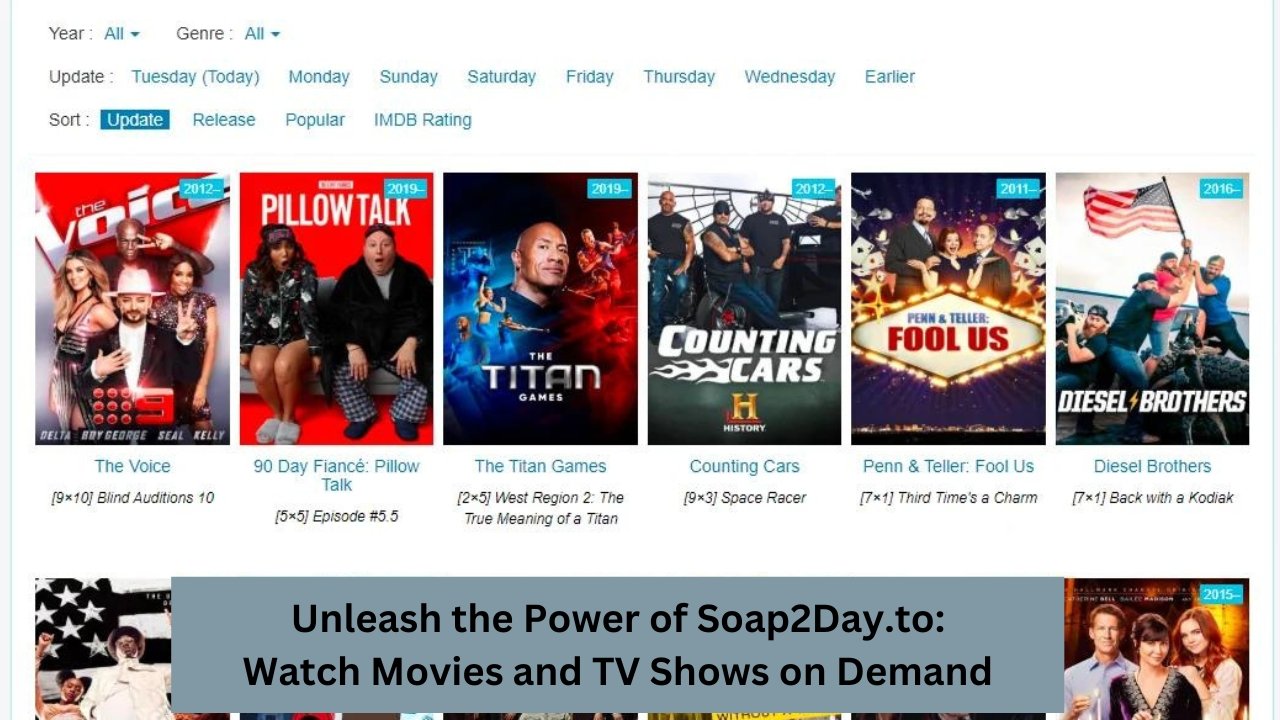The image size is (1280, 720).
Task: Open The Voice poster thumbnail
Action: click(132, 309)
